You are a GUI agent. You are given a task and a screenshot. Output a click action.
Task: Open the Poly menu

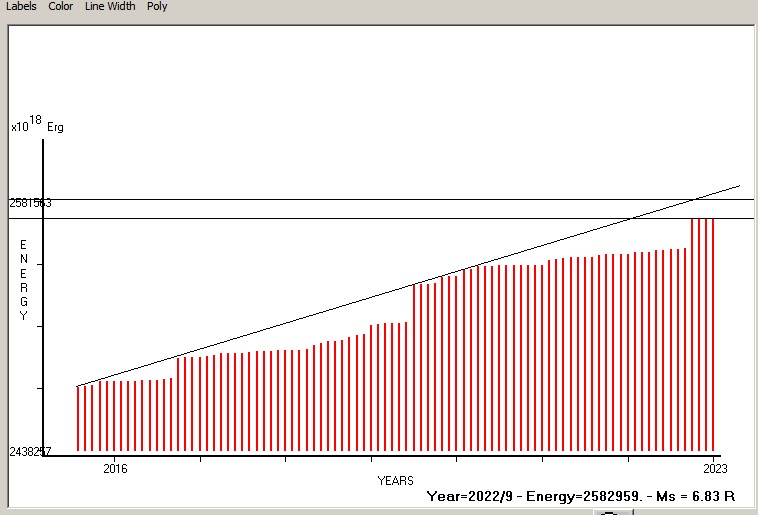point(157,7)
